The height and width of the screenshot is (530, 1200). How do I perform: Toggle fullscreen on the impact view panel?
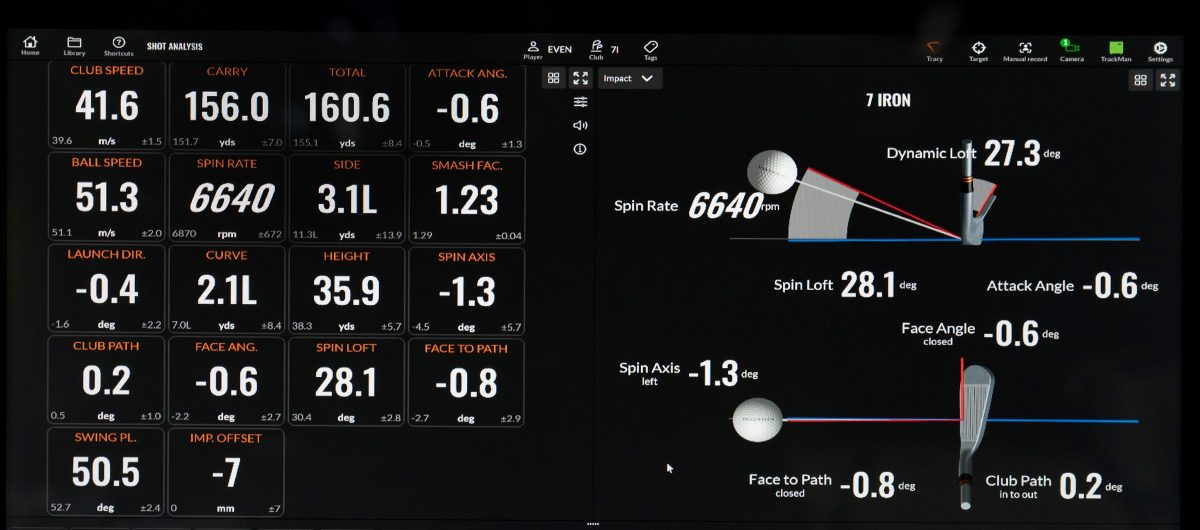(1167, 80)
